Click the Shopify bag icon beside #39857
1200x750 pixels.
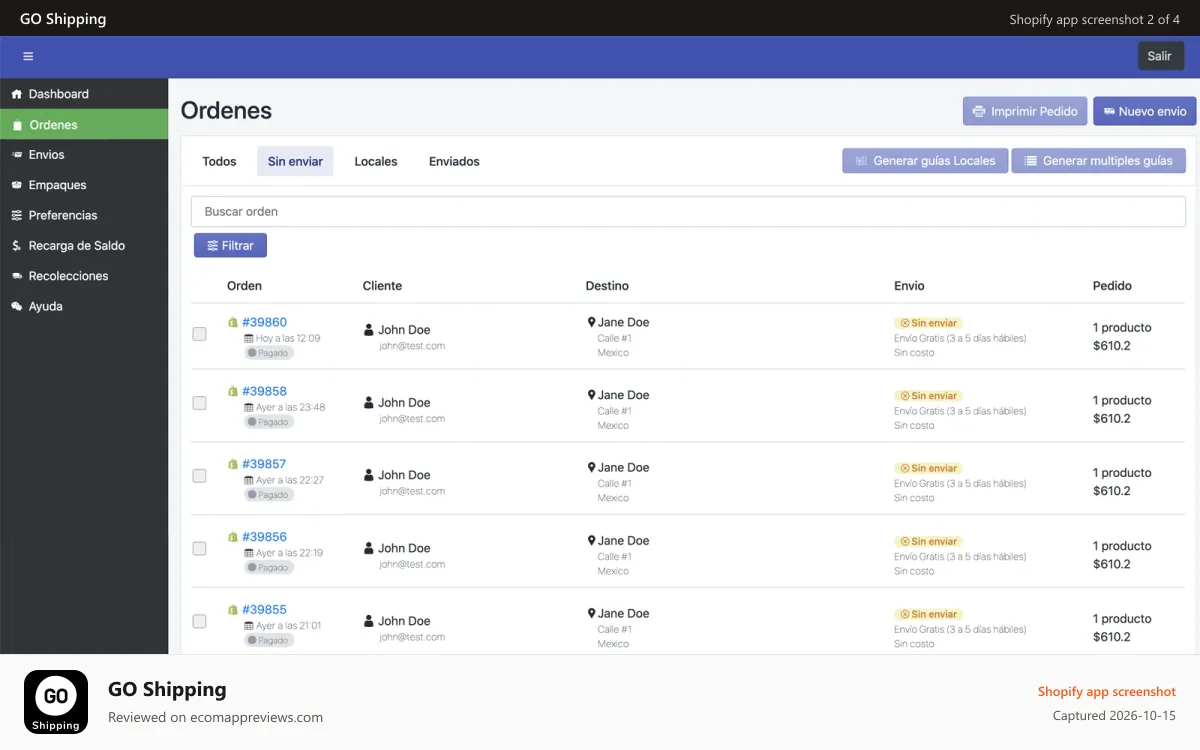tap(233, 464)
